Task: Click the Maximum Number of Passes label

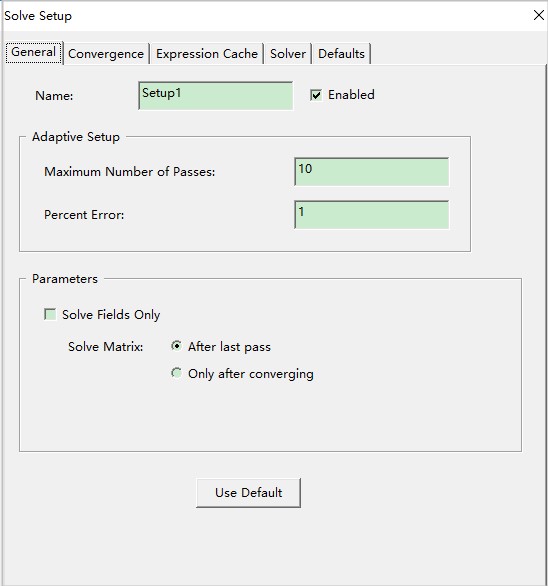Action: click(130, 172)
